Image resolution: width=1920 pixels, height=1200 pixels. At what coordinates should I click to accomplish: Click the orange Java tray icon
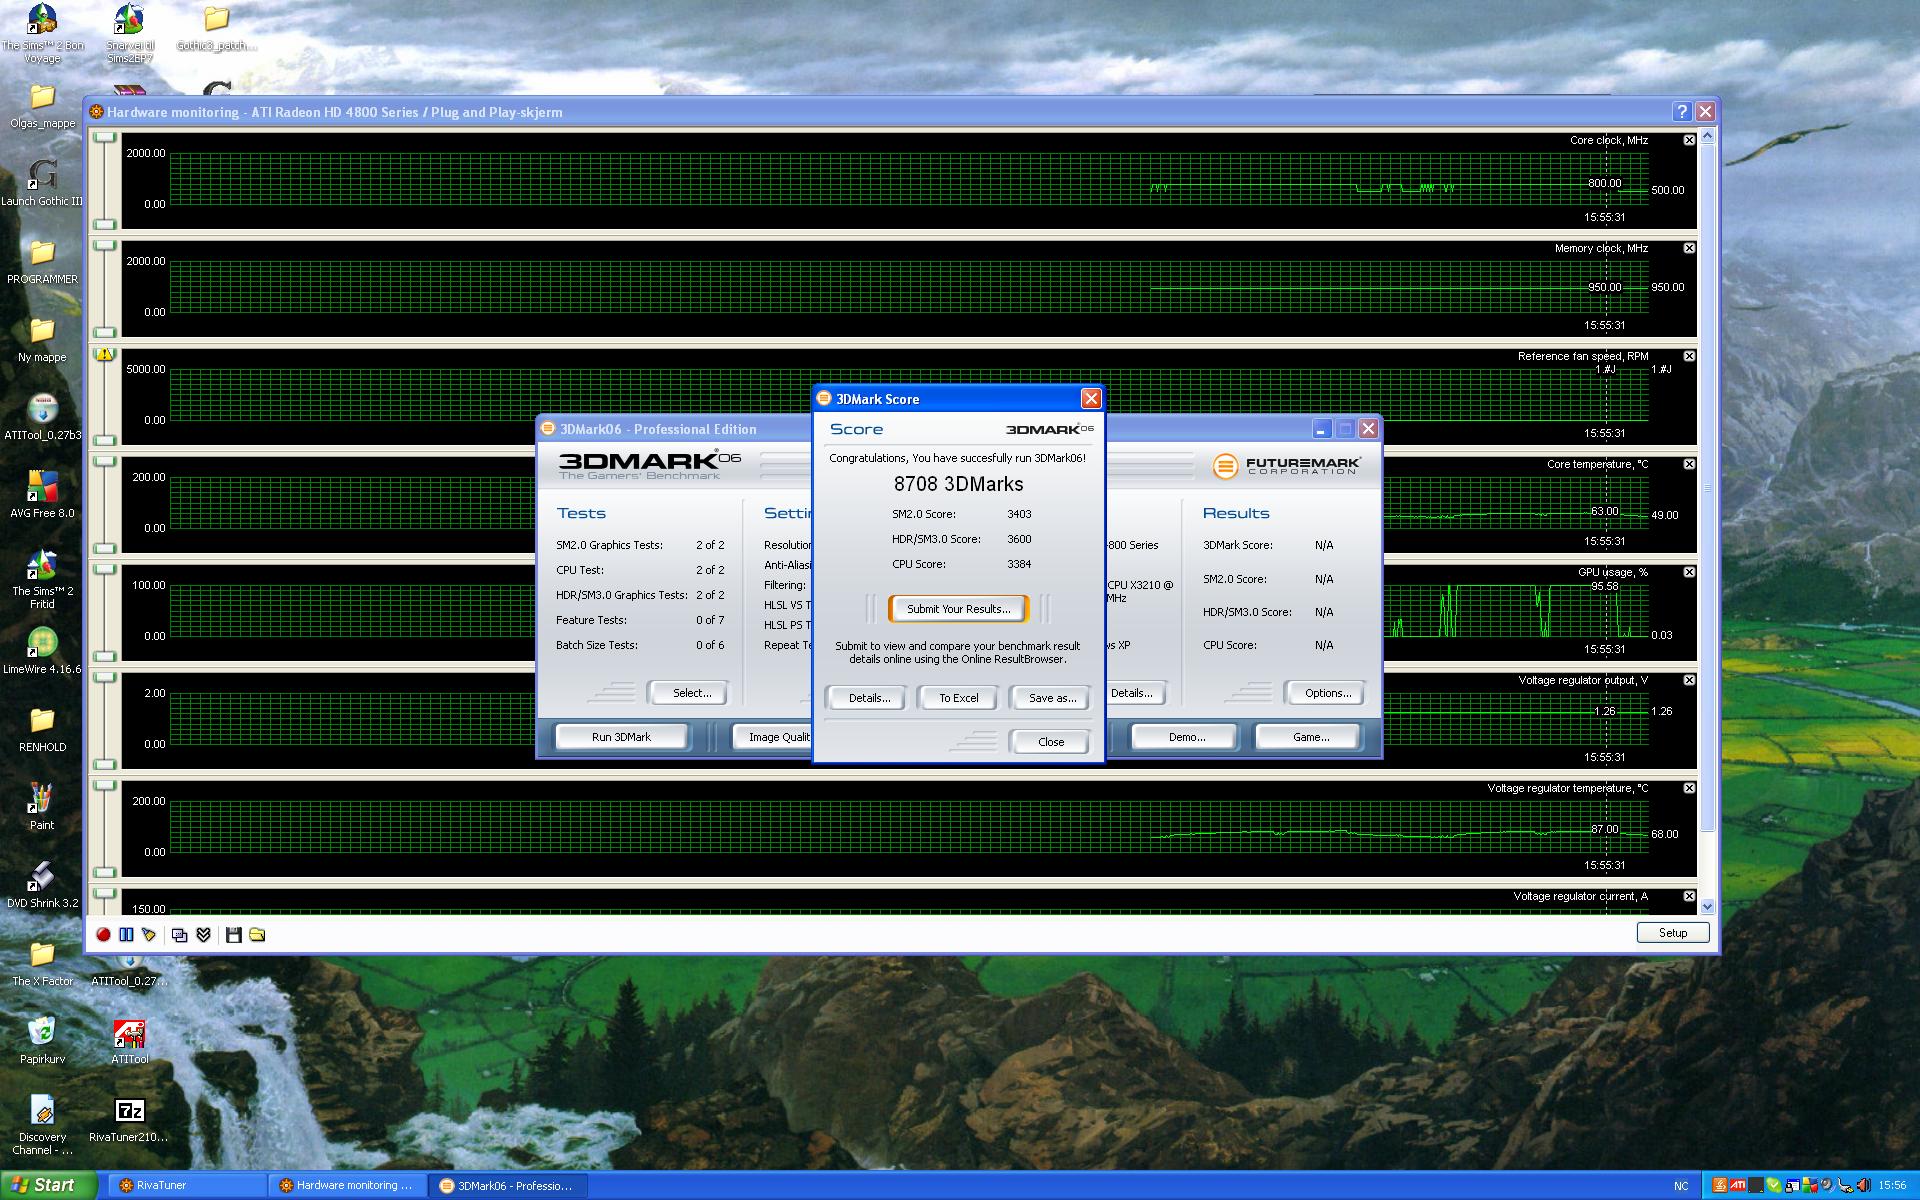pos(1720,1186)
